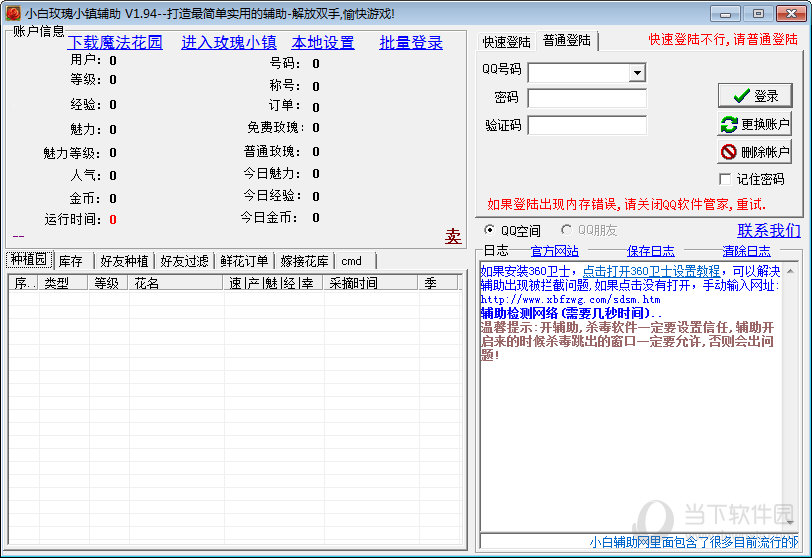The width and height of the screenshot is (812, 558).
Task: Click the 下载魔法花园 link
Action: (x=115, y=42)
